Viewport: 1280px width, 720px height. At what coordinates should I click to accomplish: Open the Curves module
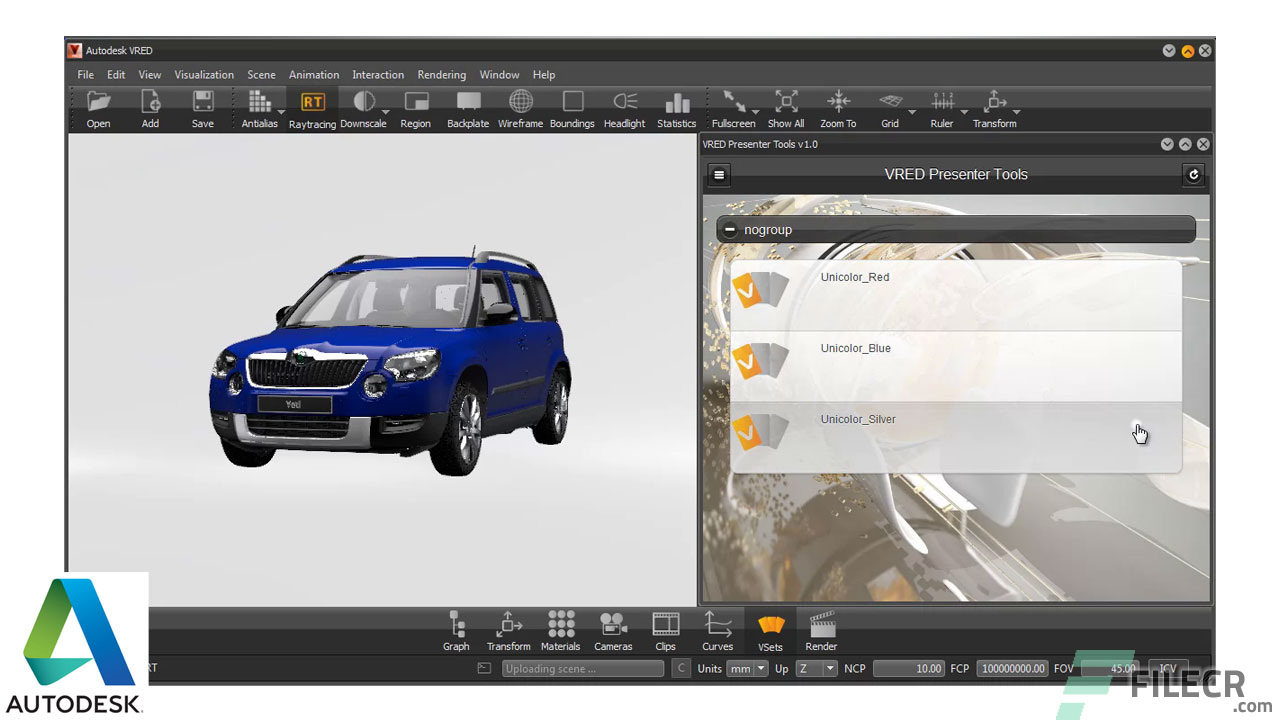(x=718, y=631)
